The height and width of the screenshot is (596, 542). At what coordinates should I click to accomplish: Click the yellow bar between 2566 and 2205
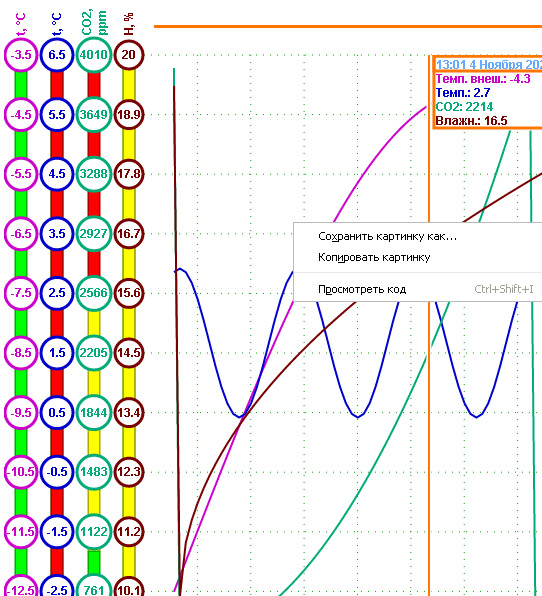coord(94,323)
